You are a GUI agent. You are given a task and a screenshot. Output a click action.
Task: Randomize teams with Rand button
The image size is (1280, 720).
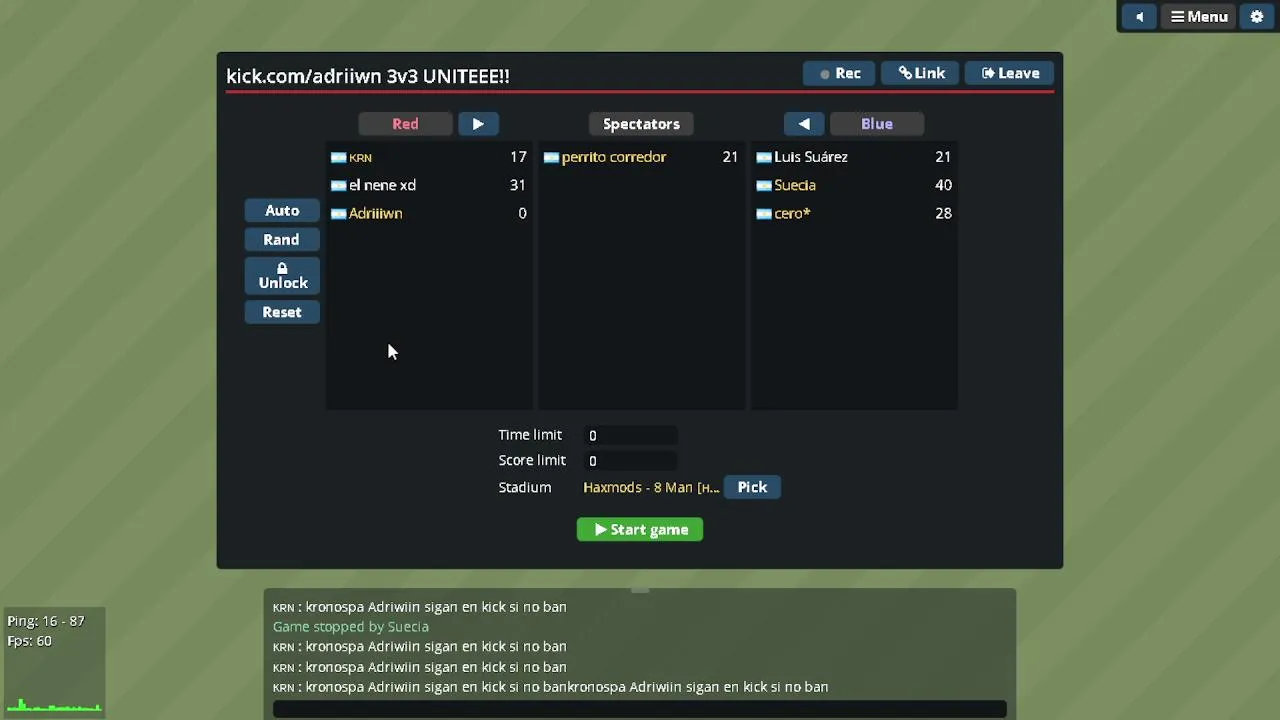[282, 239]
